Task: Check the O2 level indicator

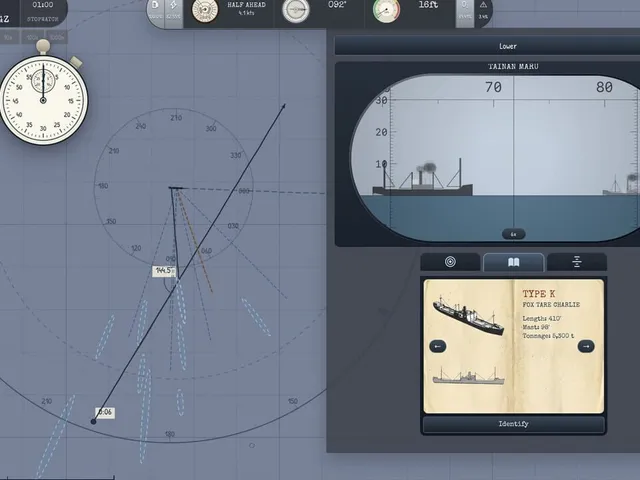Action: (464, 11)
